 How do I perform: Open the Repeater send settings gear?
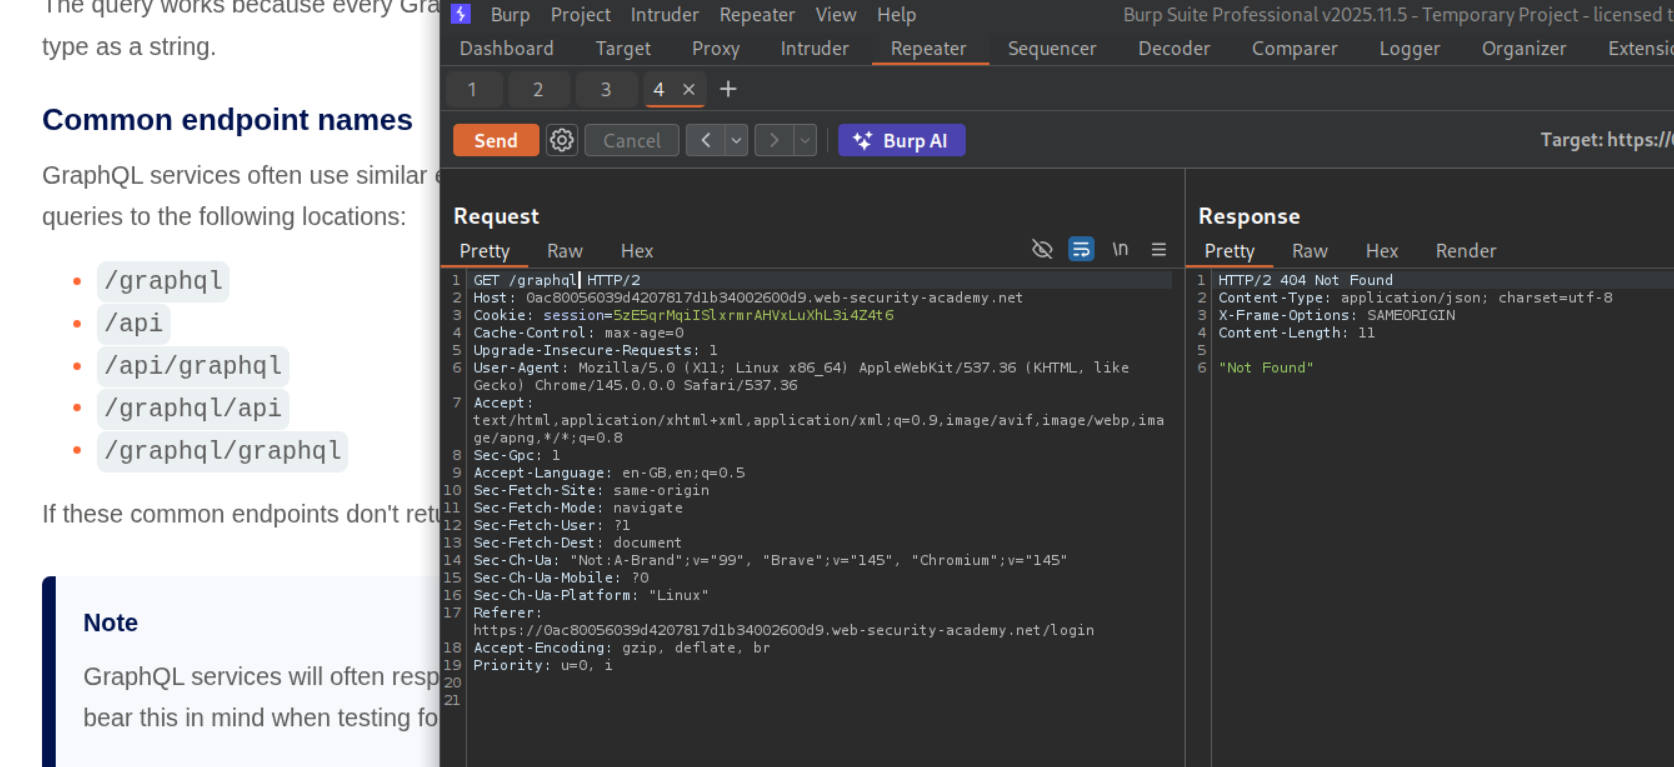pos(562,141)
